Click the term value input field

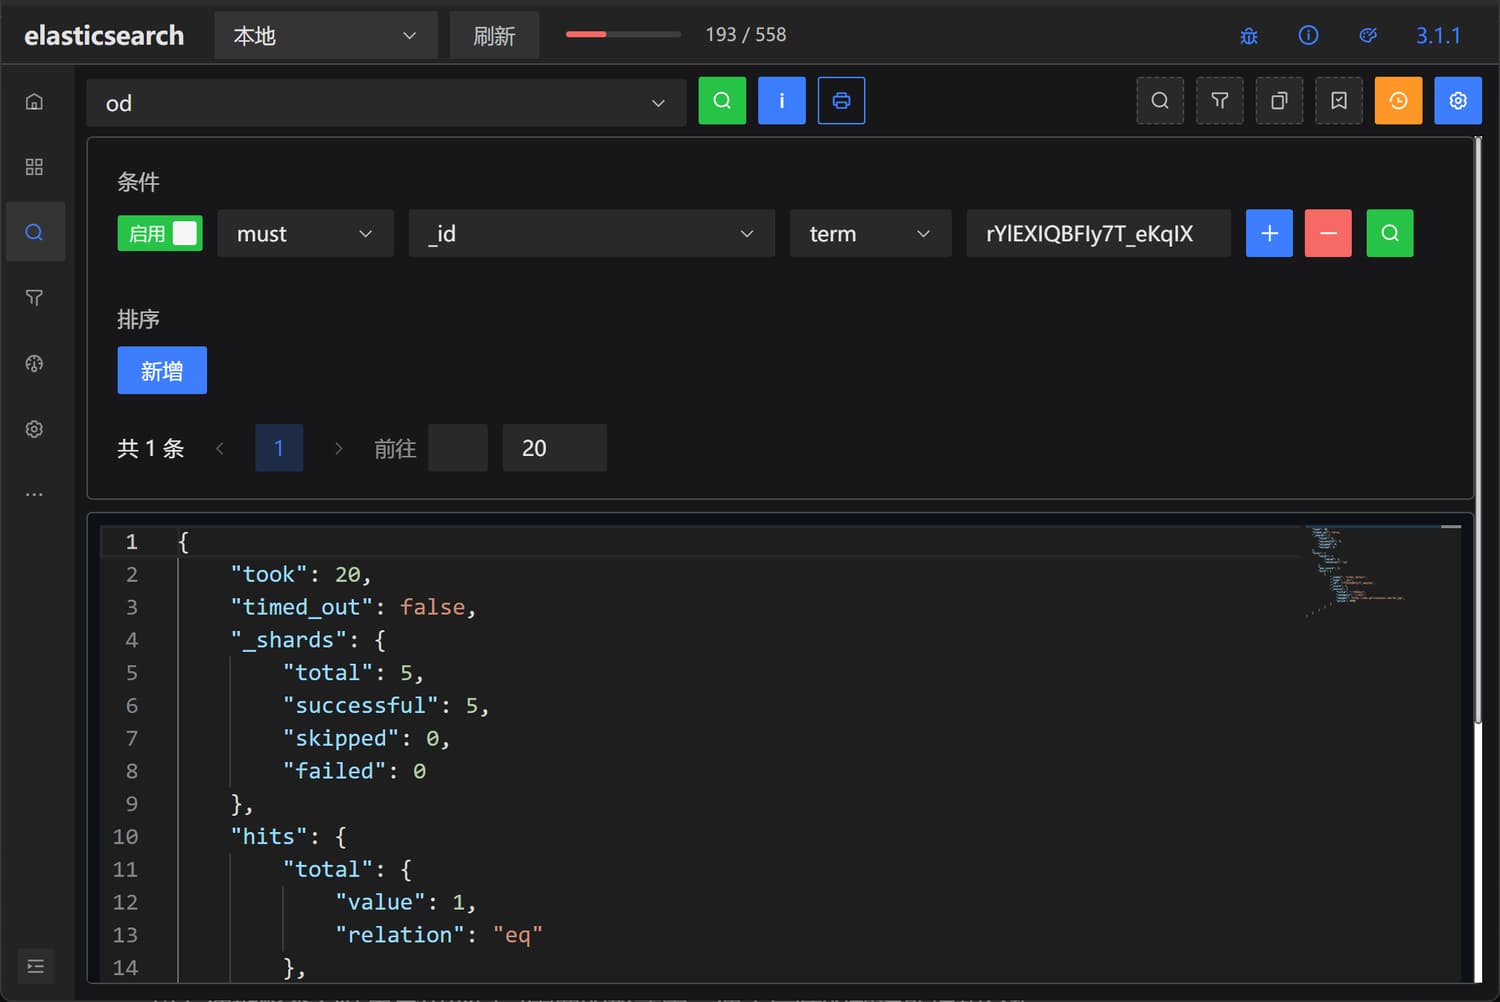pos(1097,233)
